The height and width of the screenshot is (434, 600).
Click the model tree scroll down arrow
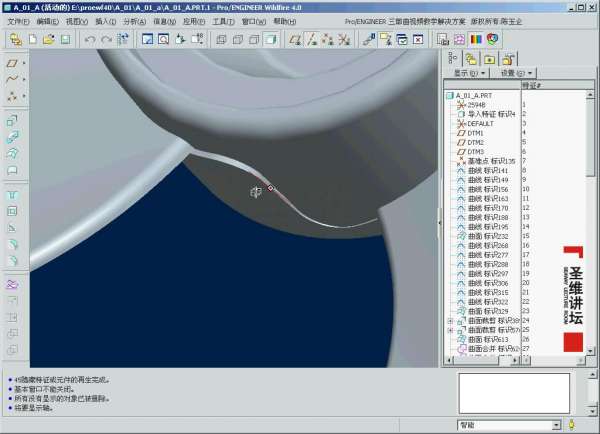590,350
